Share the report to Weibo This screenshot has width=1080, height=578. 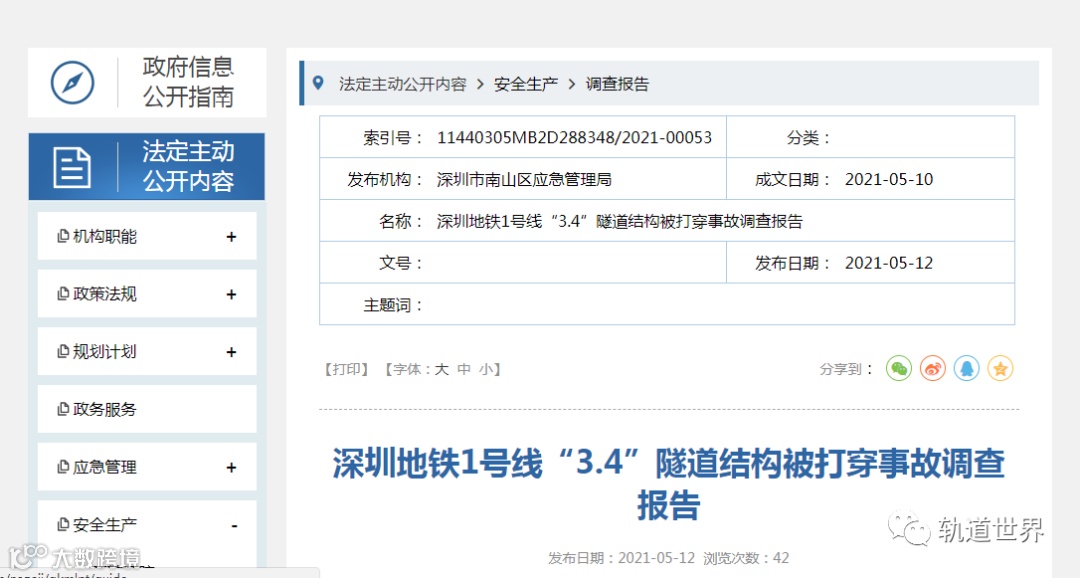pyautogui.click(x=933, y=369)
